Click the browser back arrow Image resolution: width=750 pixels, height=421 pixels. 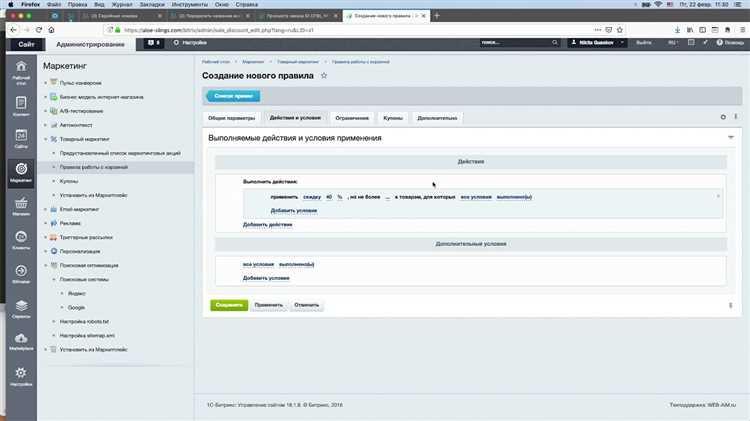[13, 30]
